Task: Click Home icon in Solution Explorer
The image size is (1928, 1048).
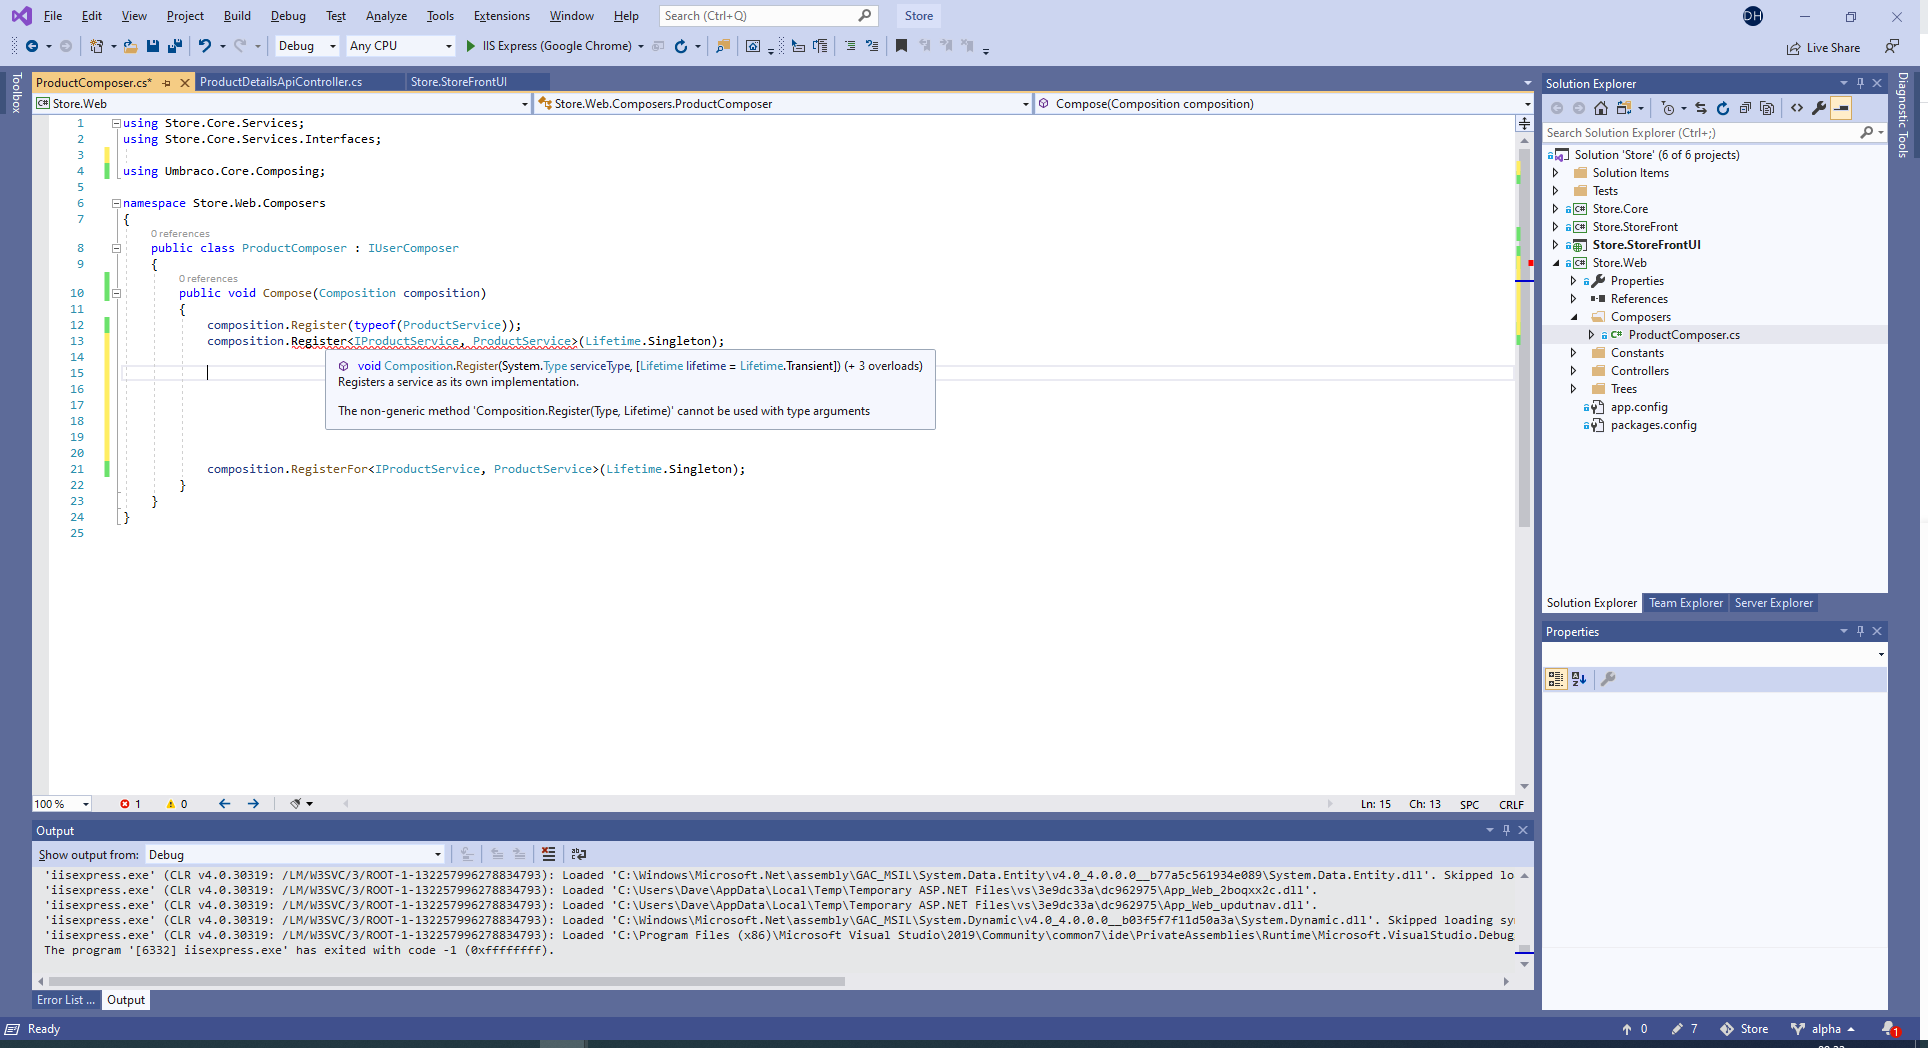Action: 1601,108
